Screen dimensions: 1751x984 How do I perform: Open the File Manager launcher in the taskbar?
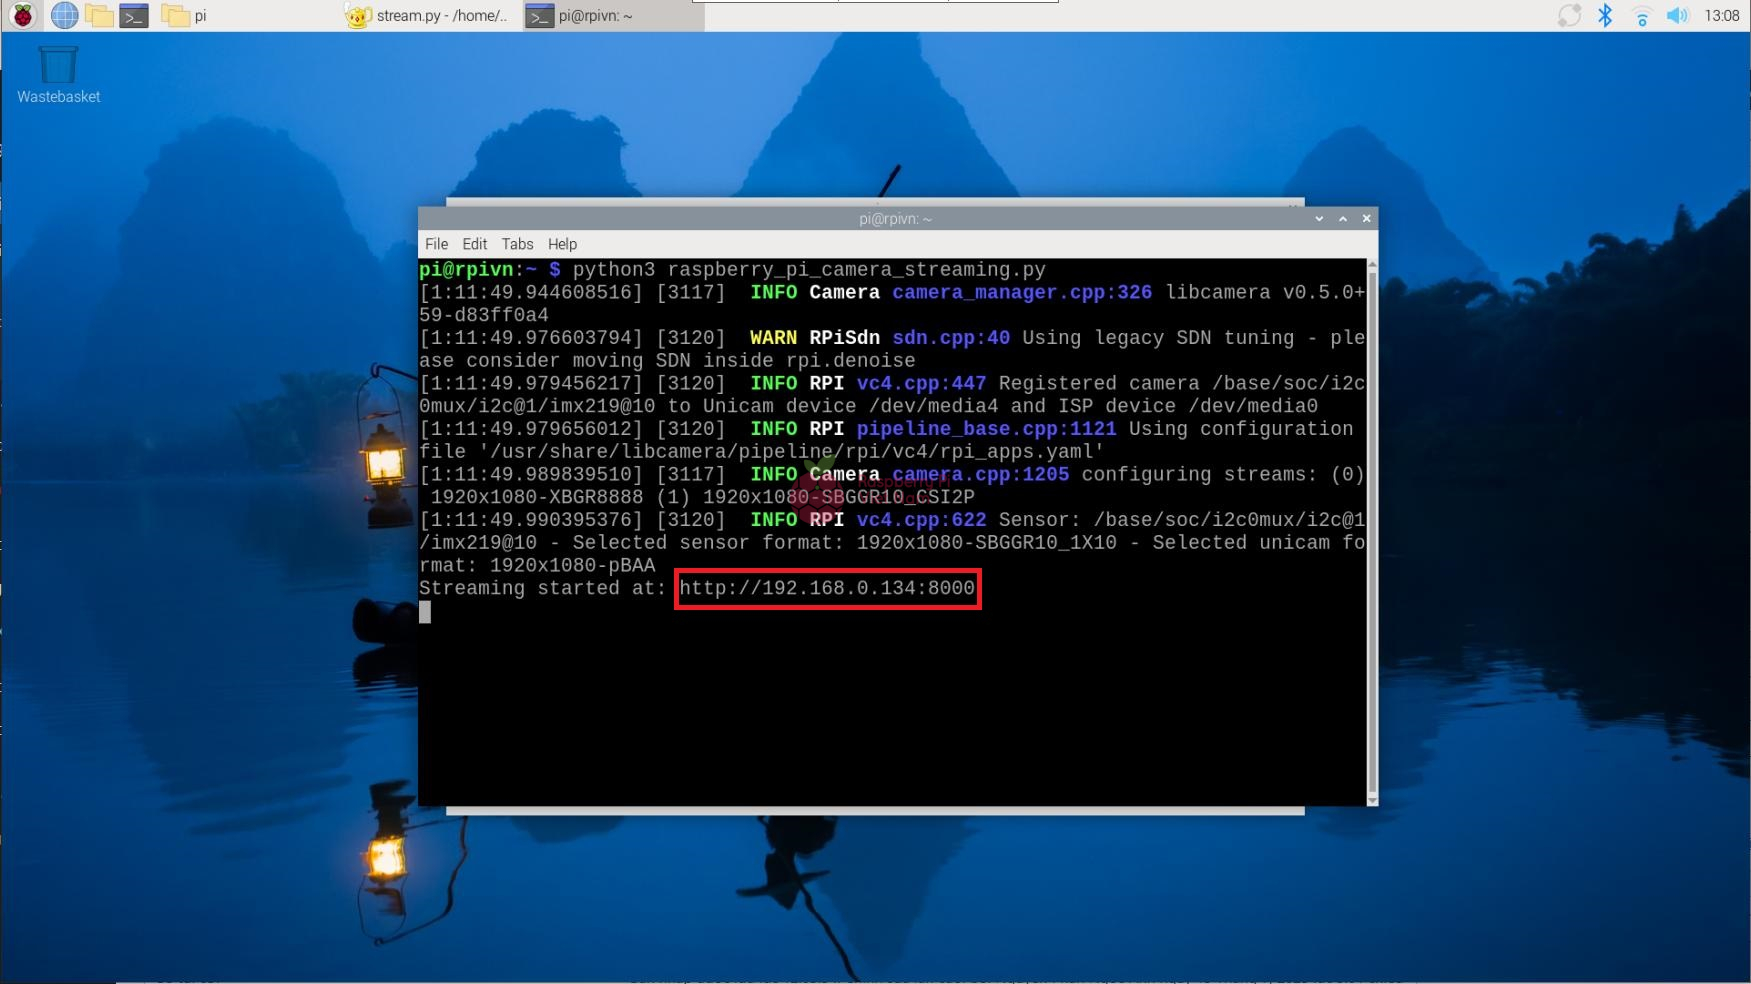click(x=99, y=15)
